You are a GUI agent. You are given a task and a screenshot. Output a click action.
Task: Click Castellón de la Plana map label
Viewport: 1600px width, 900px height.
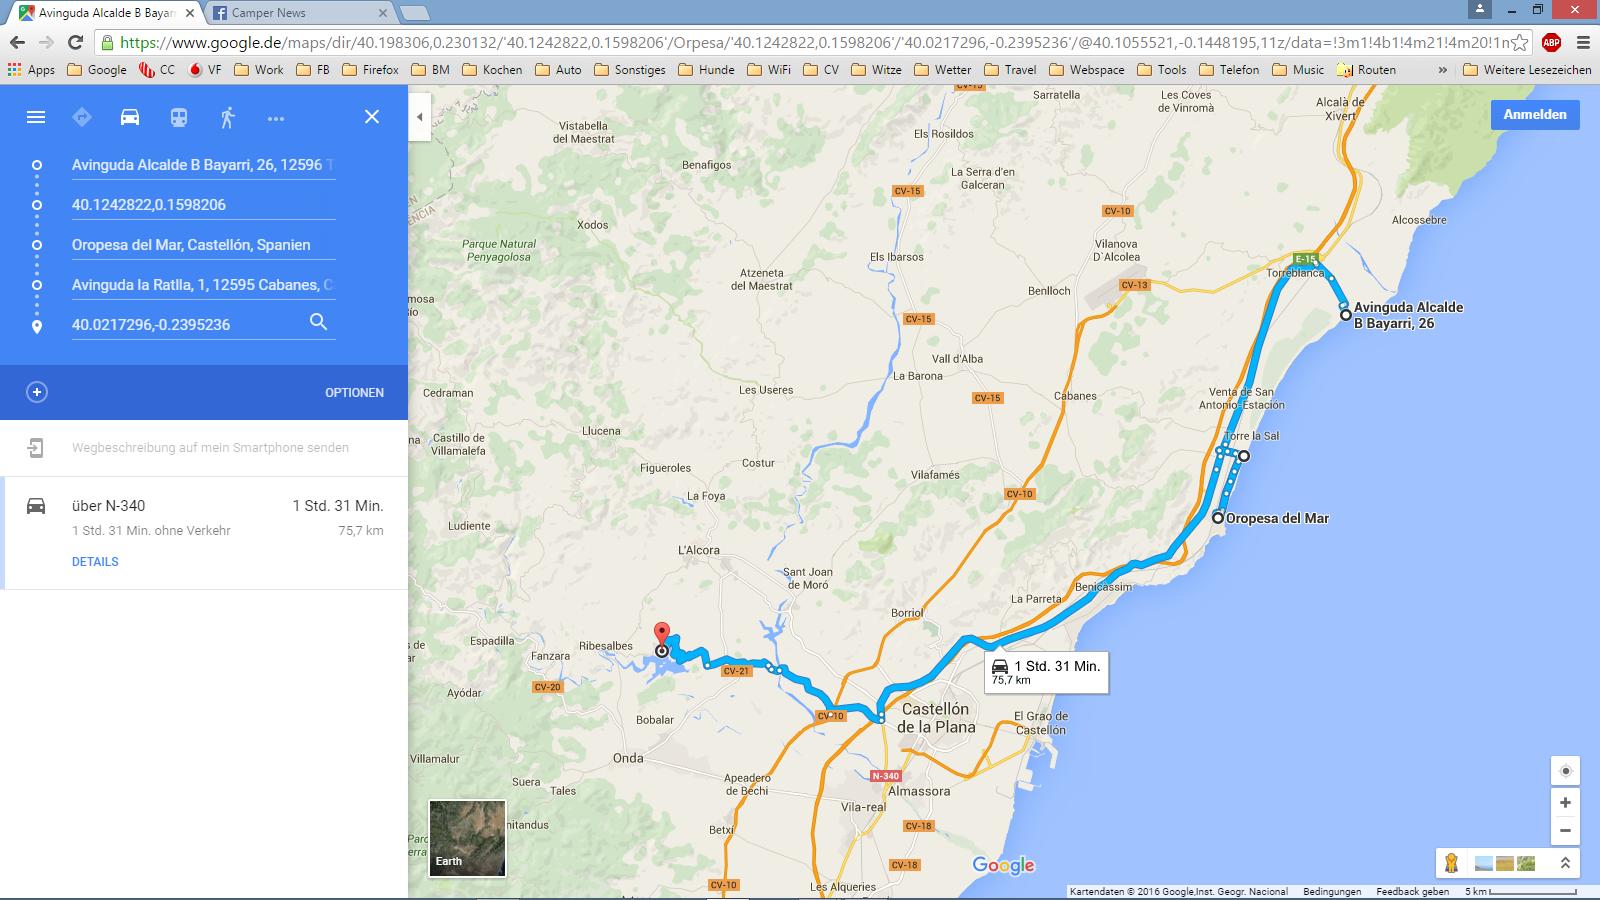(935, 718)
